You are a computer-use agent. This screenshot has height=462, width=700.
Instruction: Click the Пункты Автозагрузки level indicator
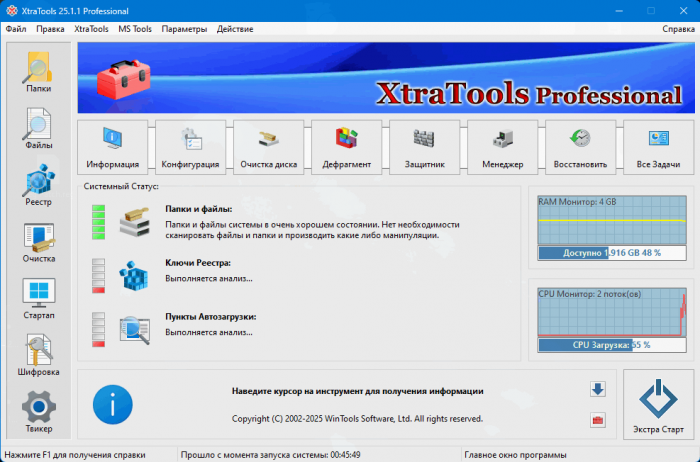(x=99, y=330)
